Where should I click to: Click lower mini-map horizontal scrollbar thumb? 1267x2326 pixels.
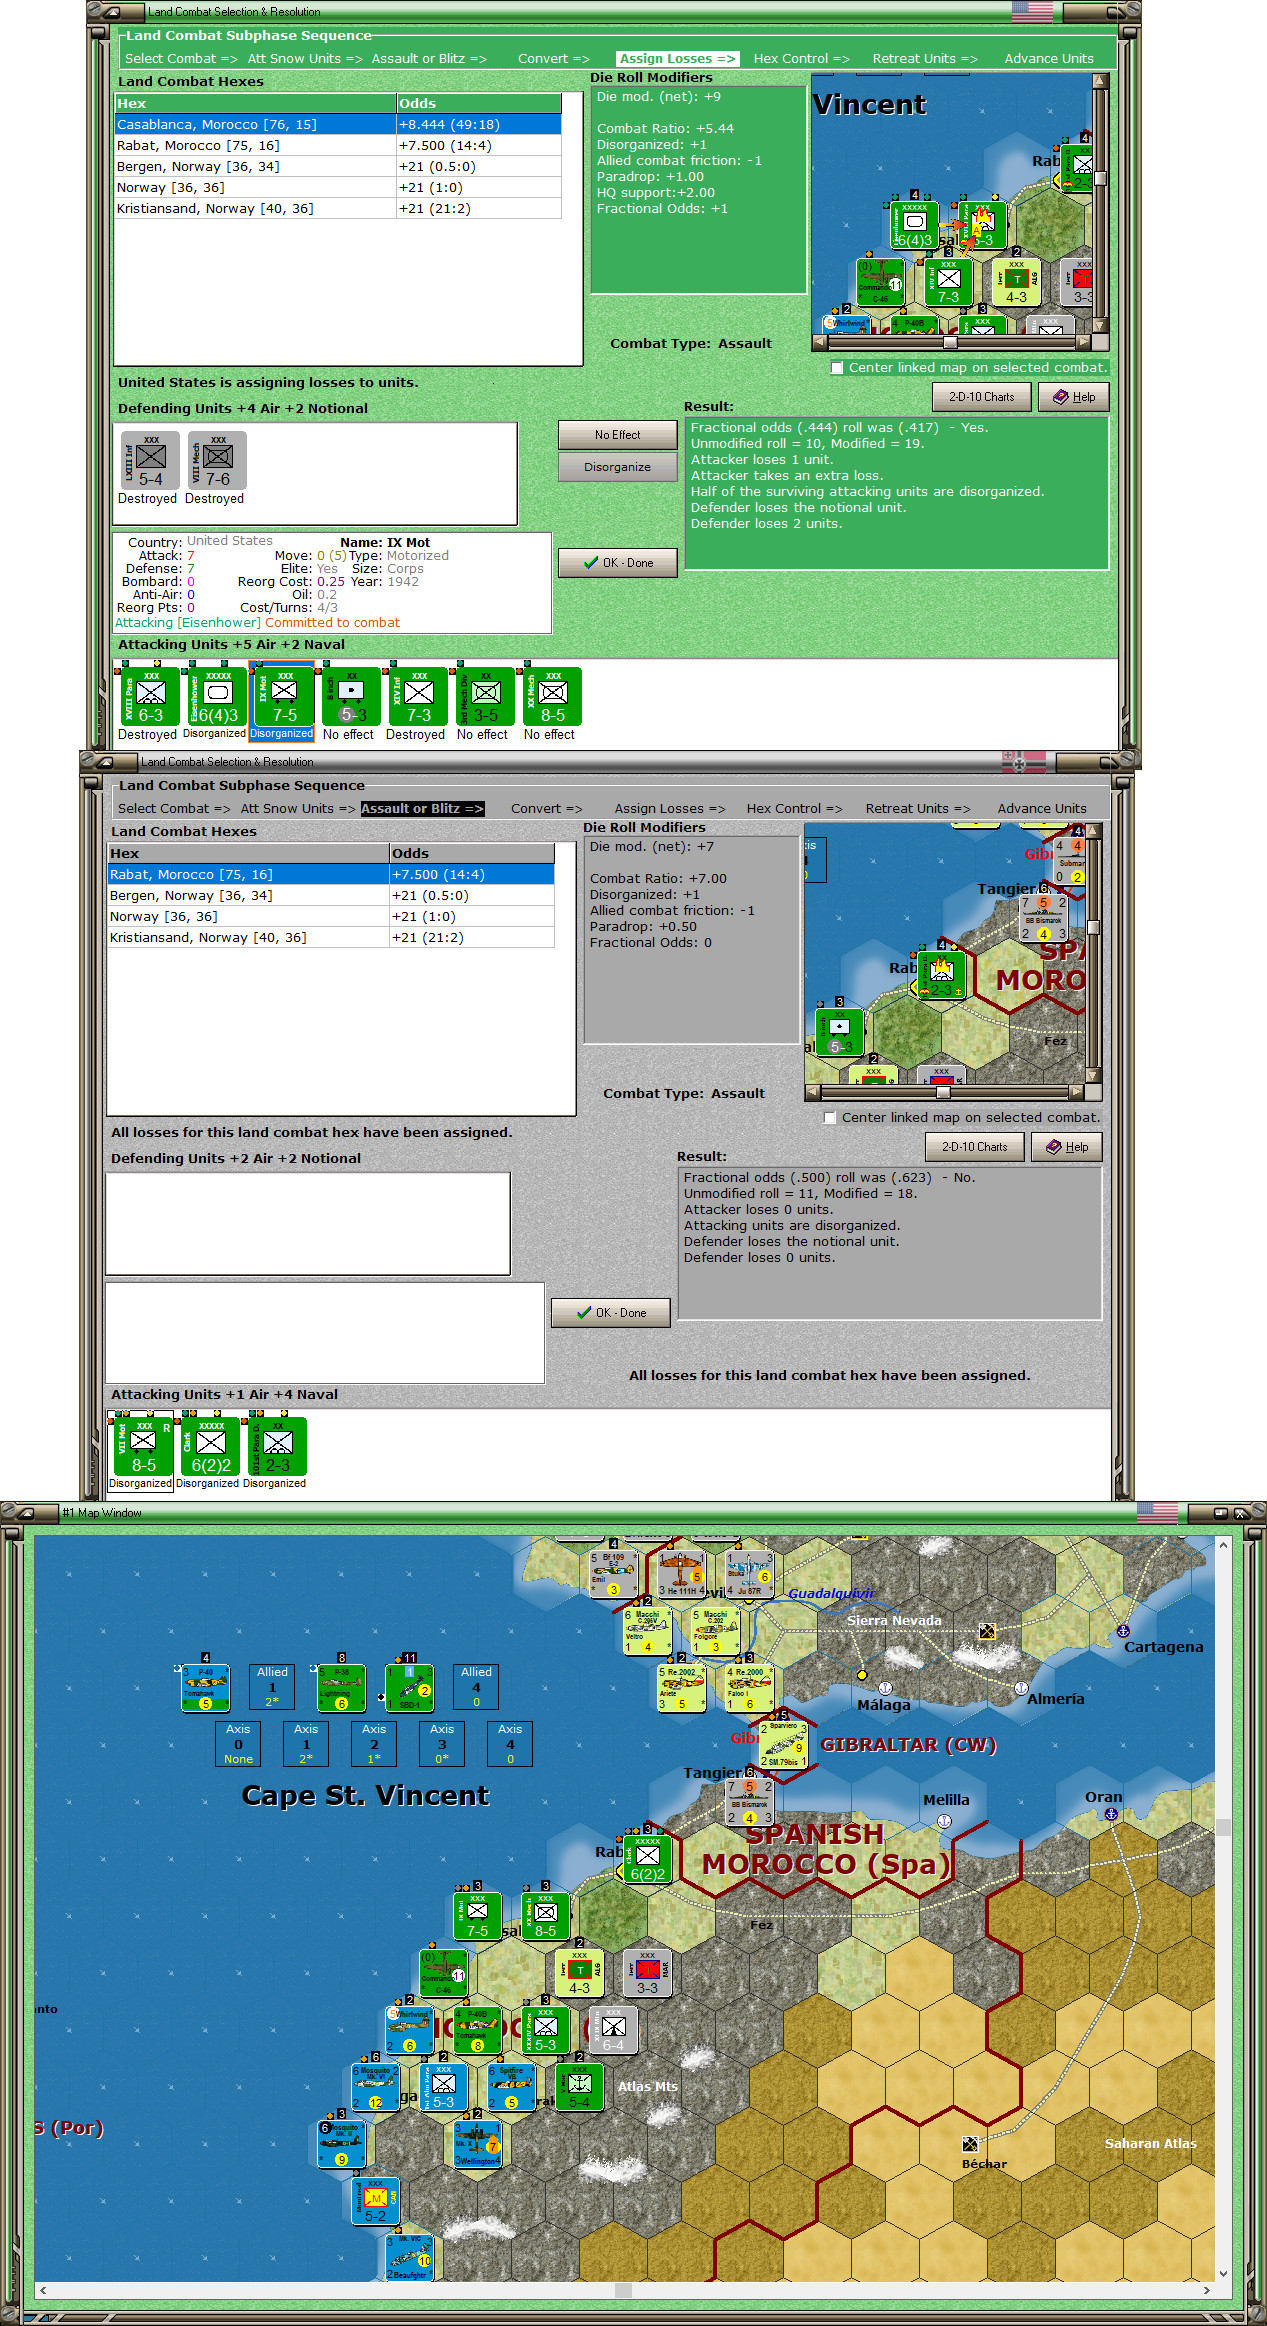pyautogui.click(x=943, y=1092)
